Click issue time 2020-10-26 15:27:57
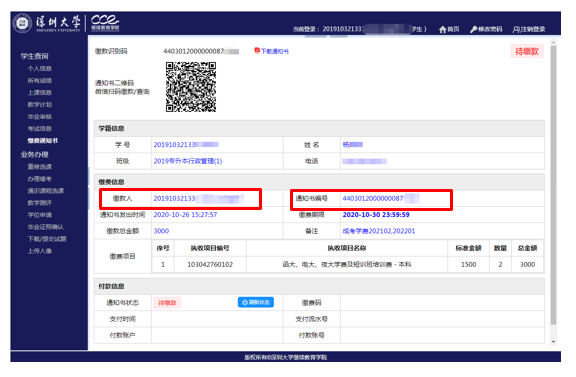Viewport: 576px width, 377px height. [185, 215]
